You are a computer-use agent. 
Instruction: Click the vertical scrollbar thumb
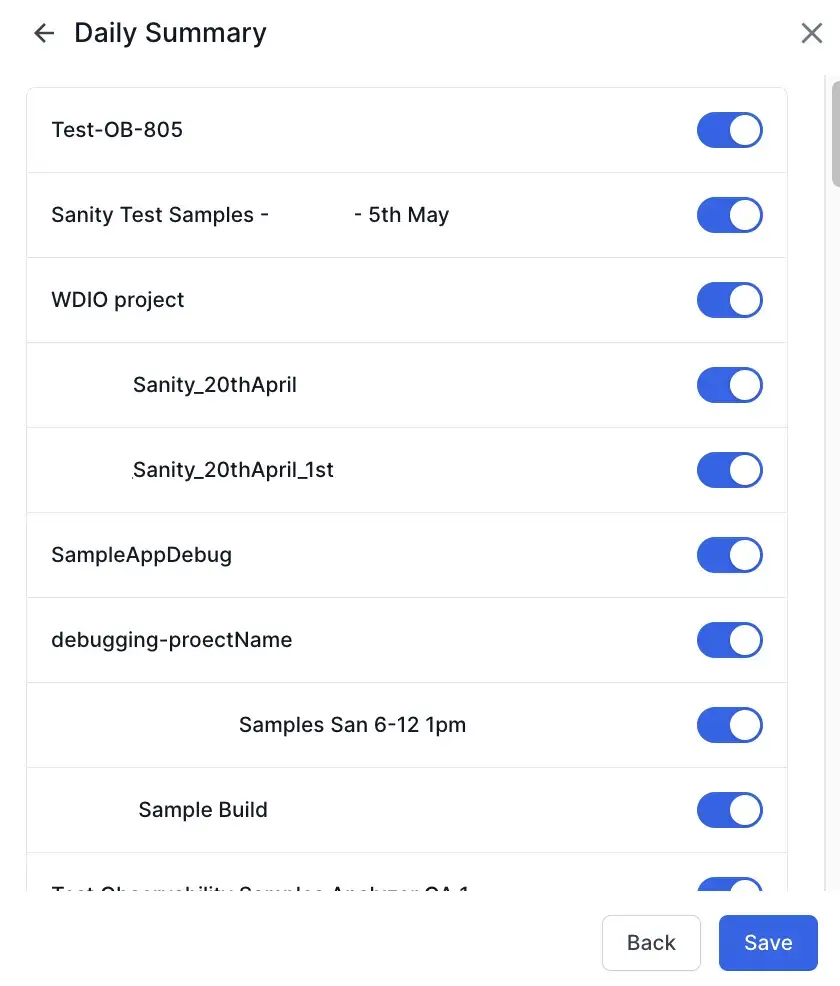click(835, 135)
